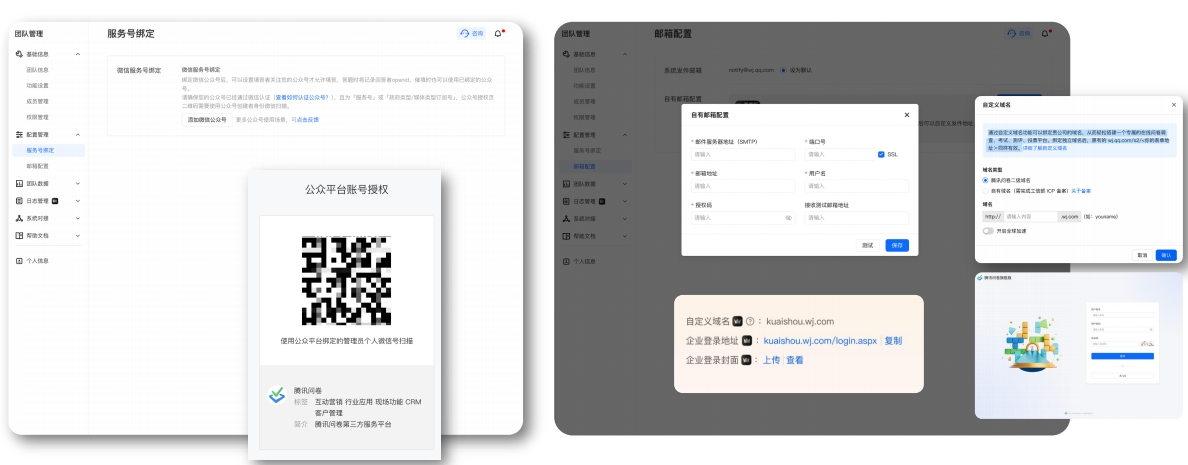The height and width of the screenshot is (465, 1188).
Task: Collapse 基础信息 chevron in 邮箱配置 window
Action: [624, 55]
